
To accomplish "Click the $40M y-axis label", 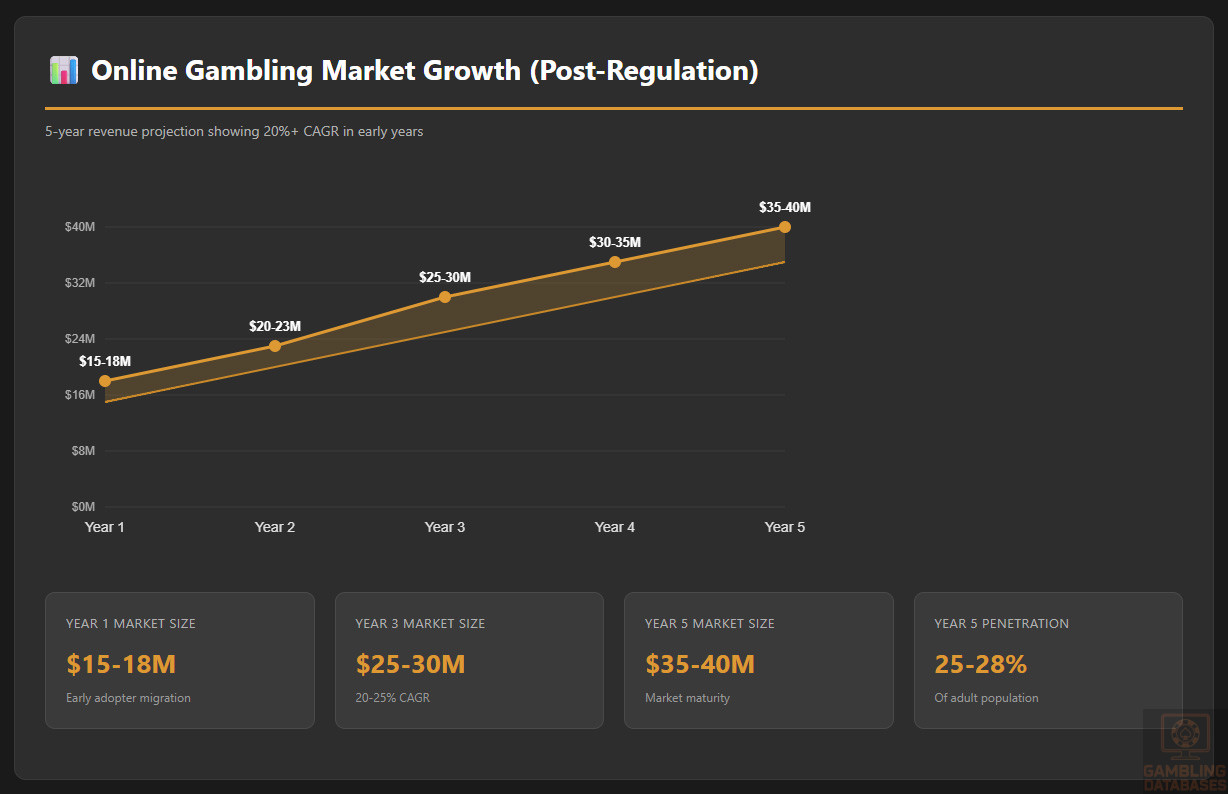I will 80,227.
